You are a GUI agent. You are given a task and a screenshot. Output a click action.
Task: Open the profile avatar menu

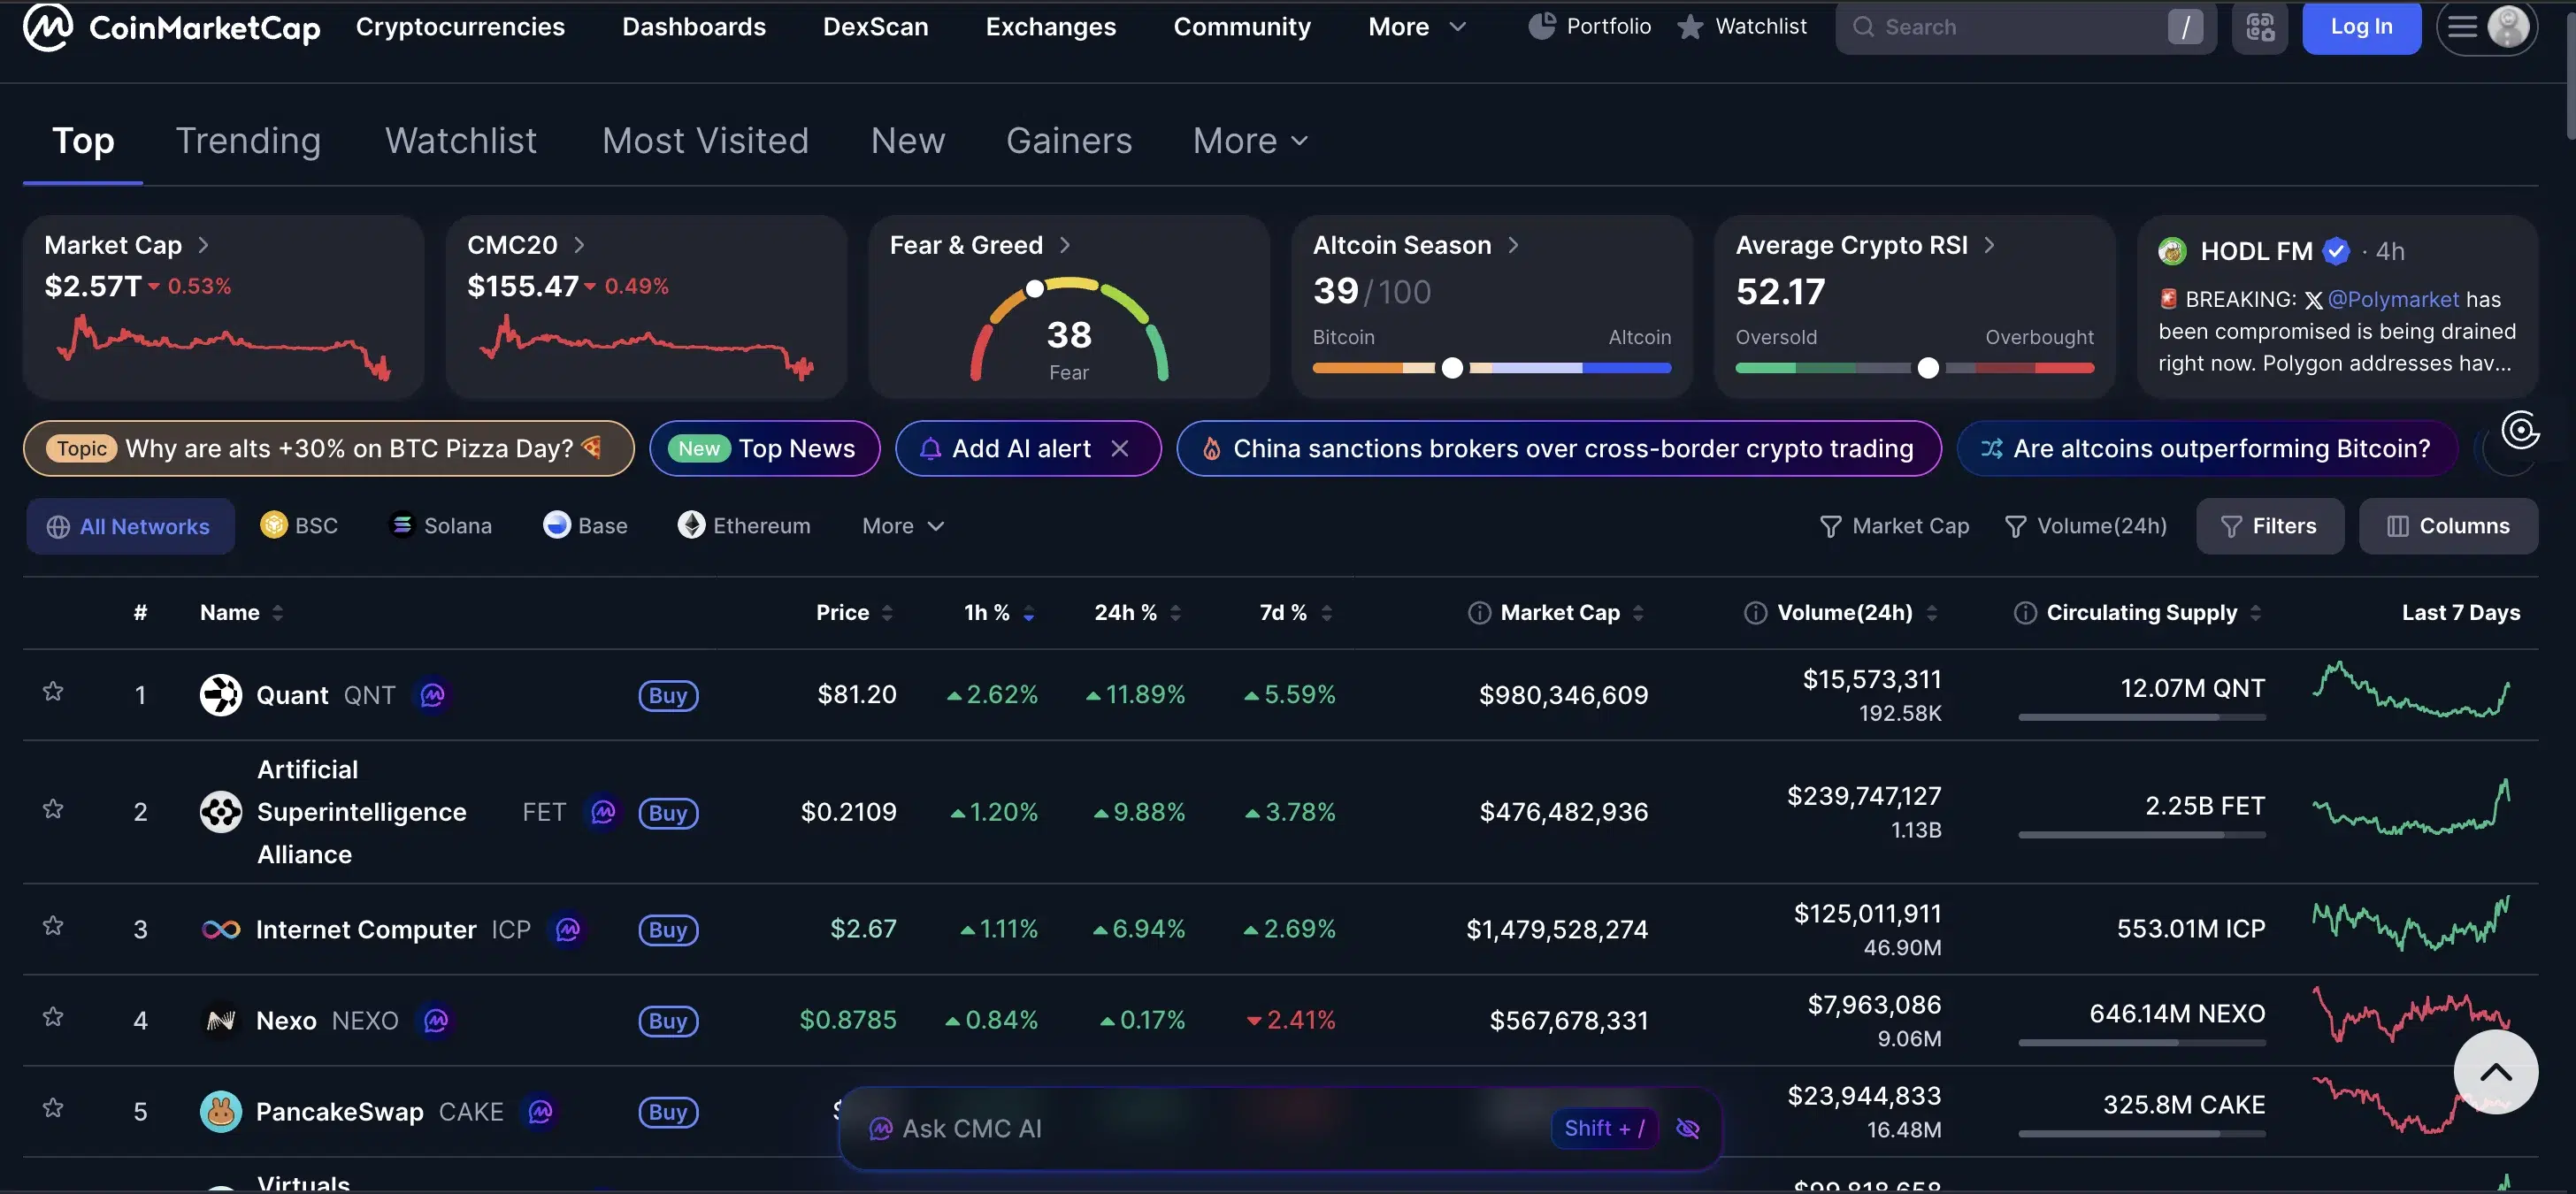tap(2507, 27)
